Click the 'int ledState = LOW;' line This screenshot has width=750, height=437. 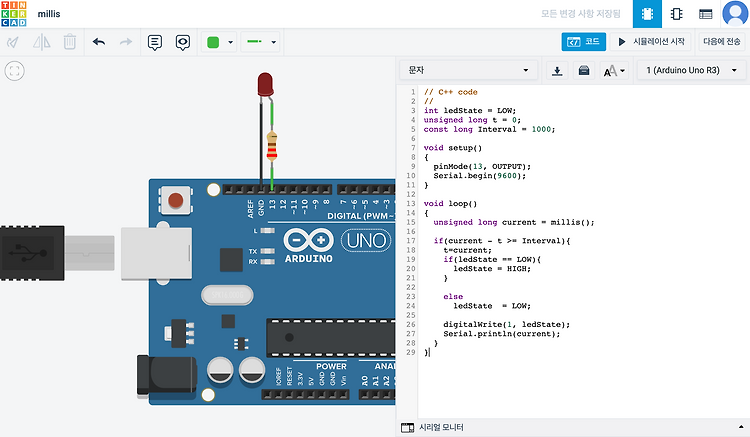(469, 110)
